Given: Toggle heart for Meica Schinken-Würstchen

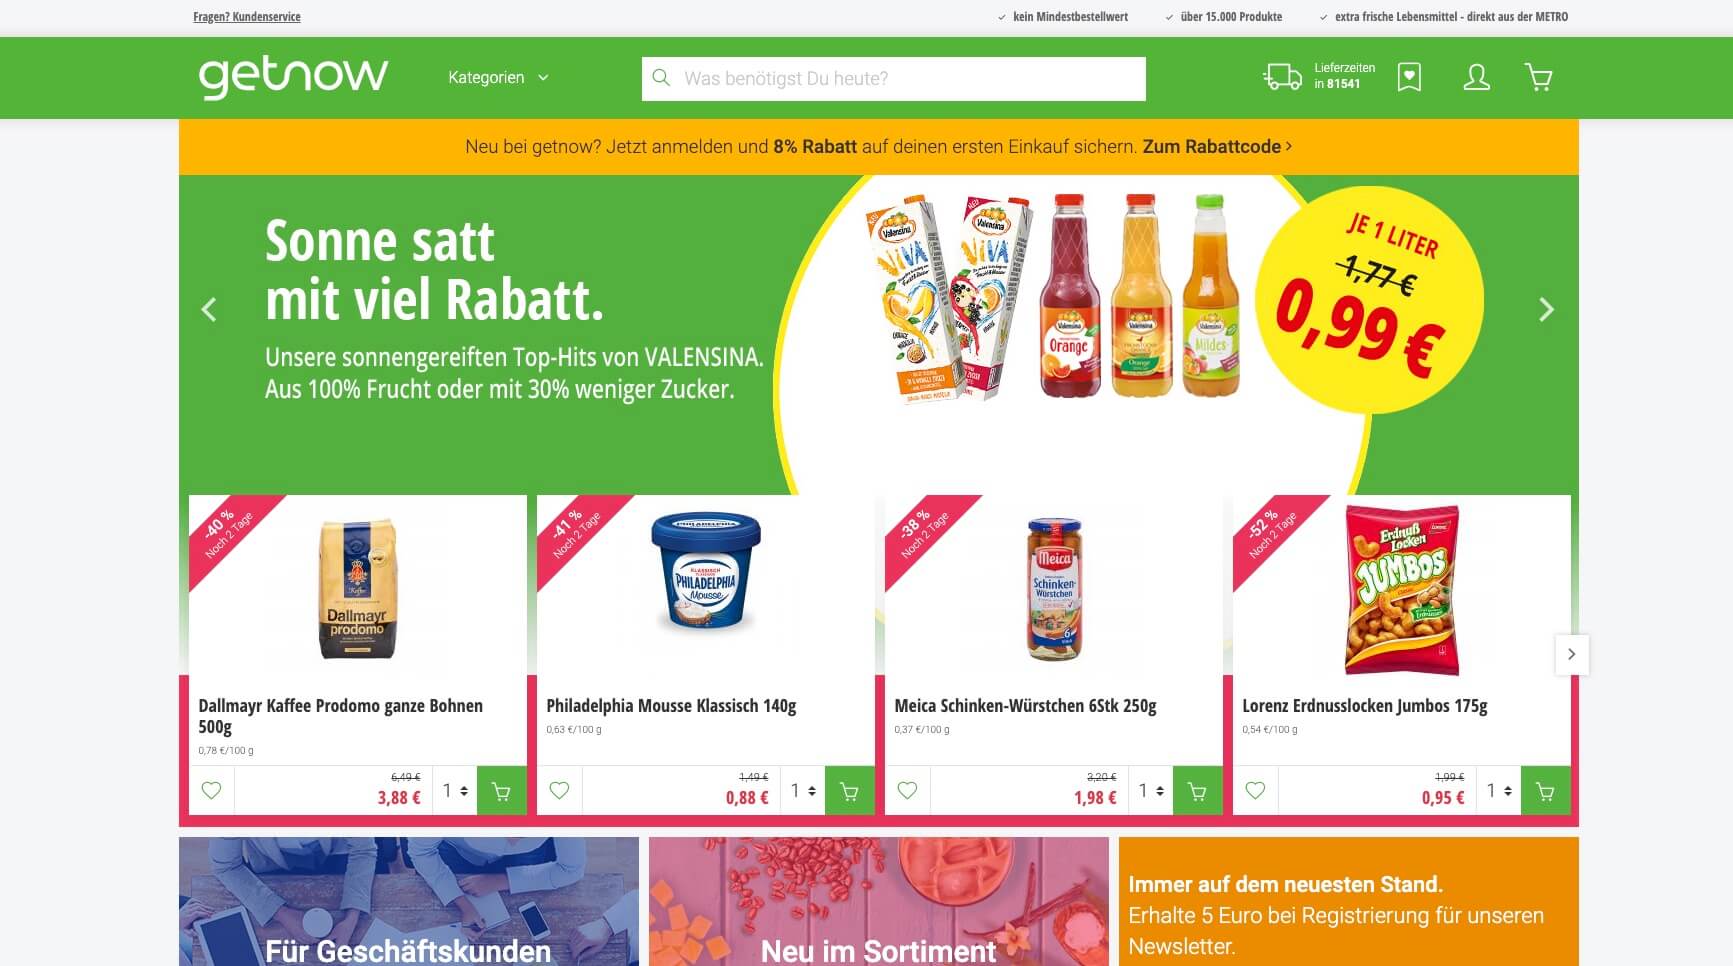Looking at the screenshot, I should 907,791.
